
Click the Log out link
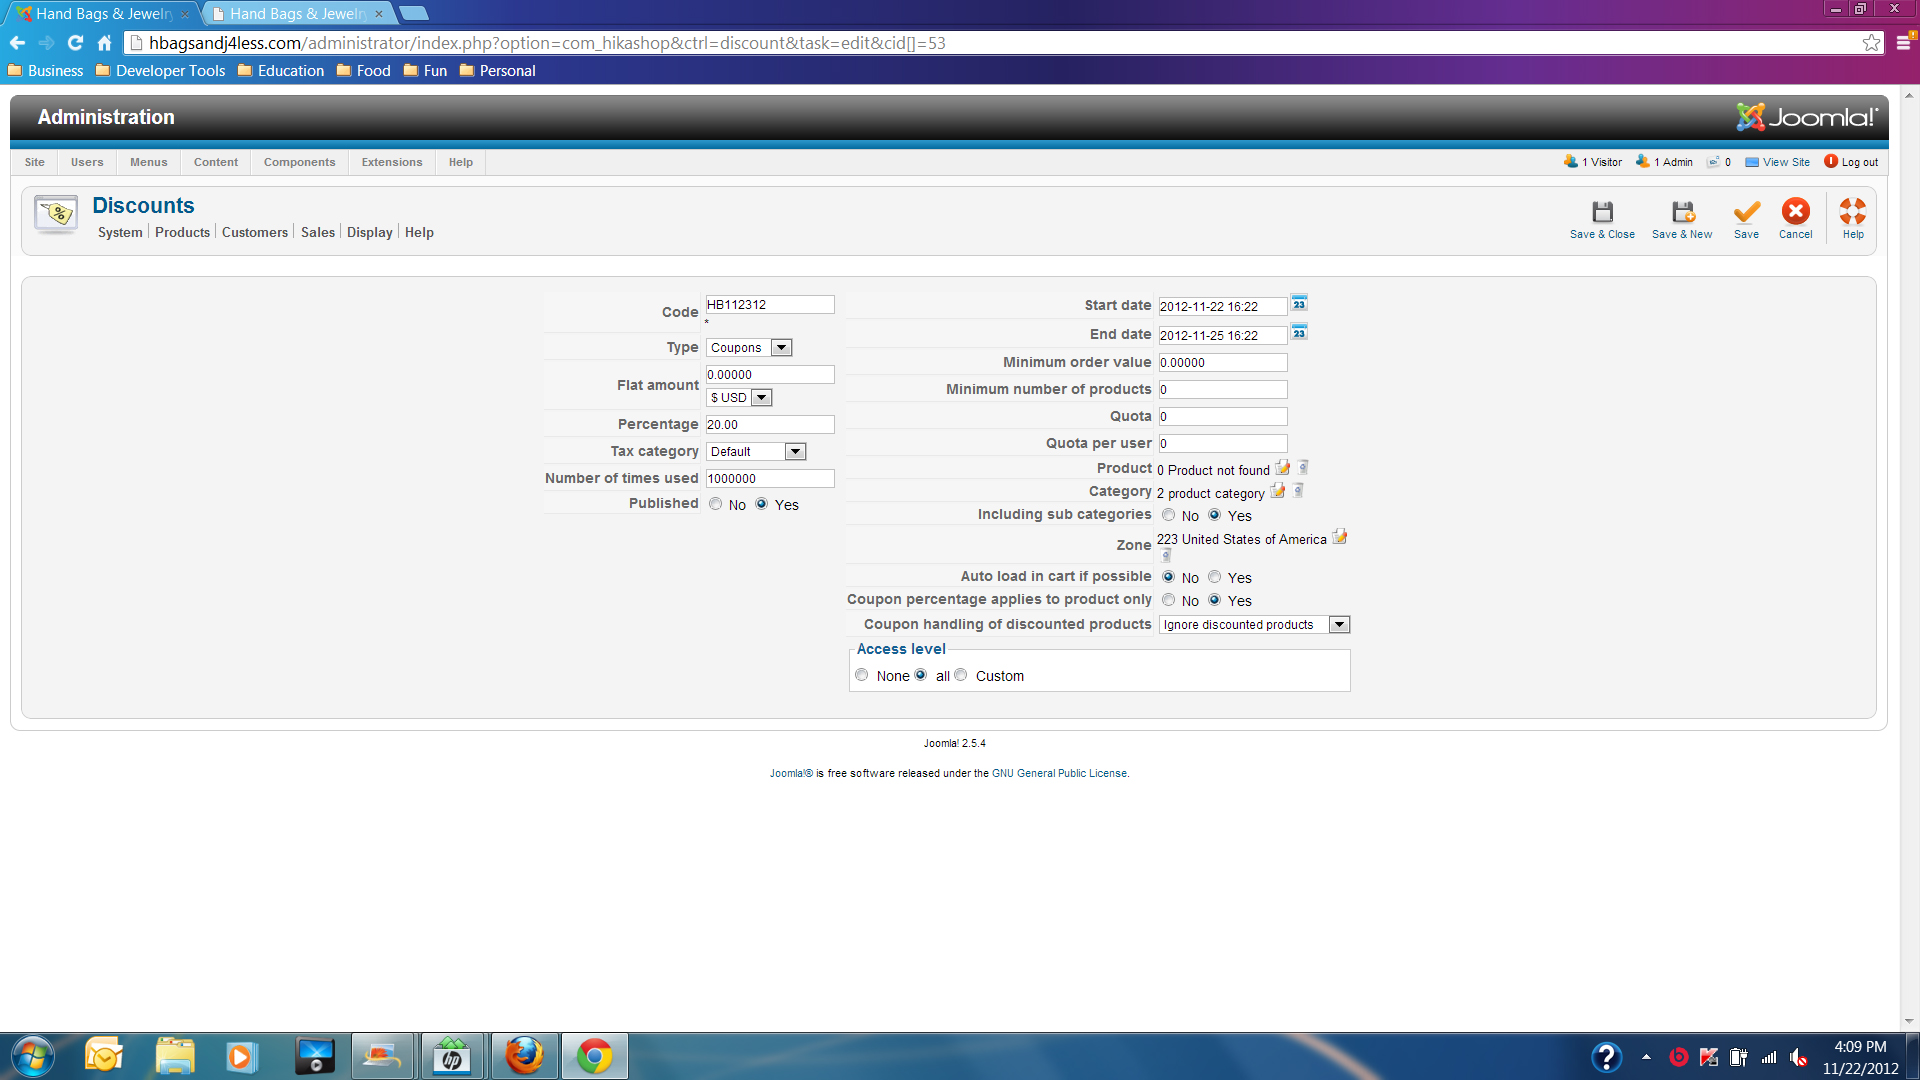tap(1858, 162)
